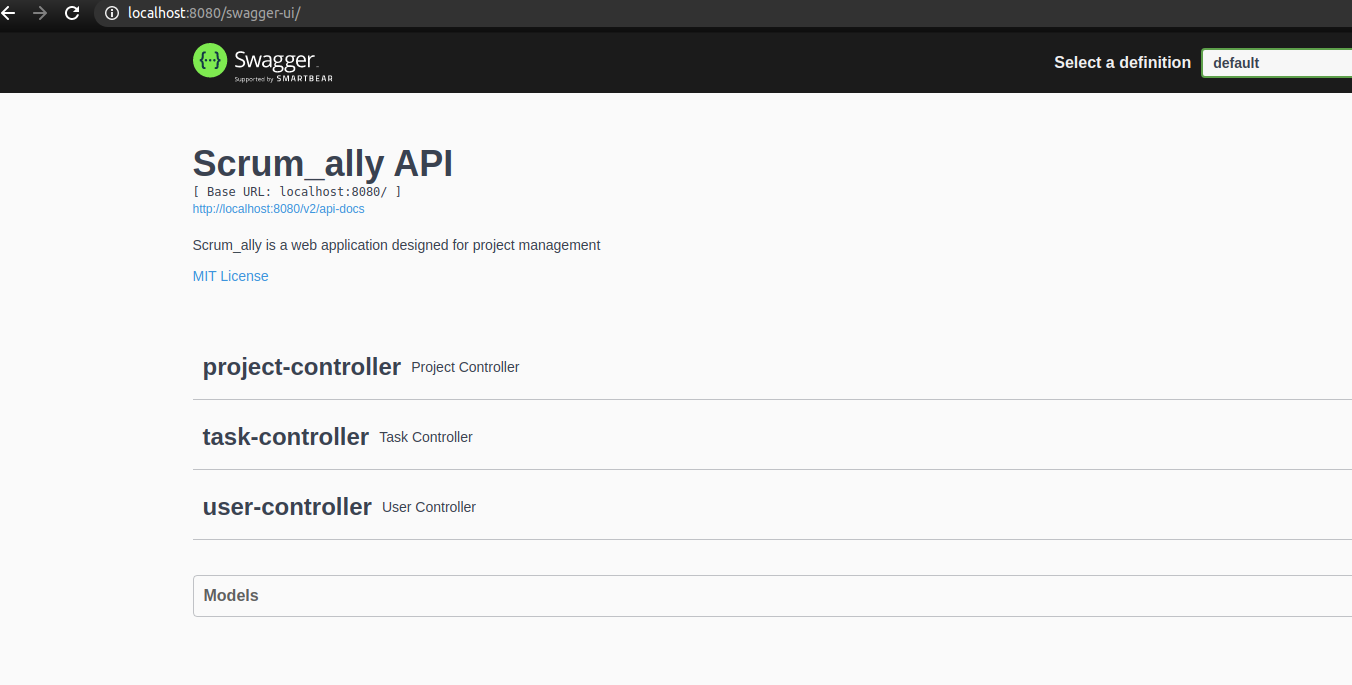Expand the user-controller section
The height and width of the screenshot is (685, 1352).
(287, 506)
